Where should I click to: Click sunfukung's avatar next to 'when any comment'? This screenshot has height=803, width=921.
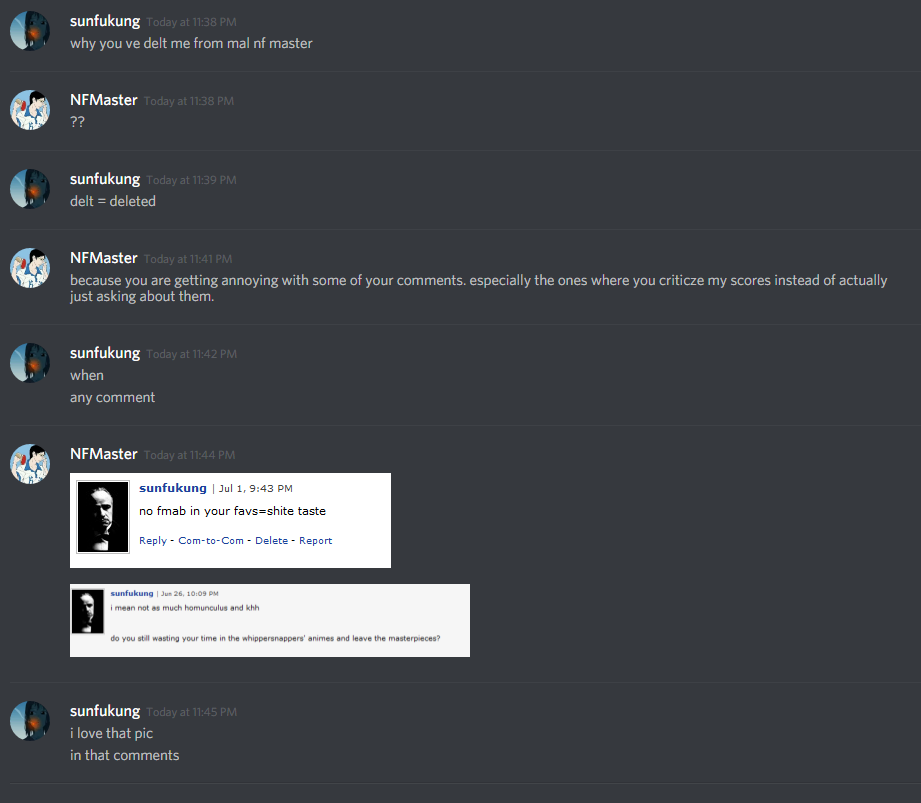[x=30, y=363]
